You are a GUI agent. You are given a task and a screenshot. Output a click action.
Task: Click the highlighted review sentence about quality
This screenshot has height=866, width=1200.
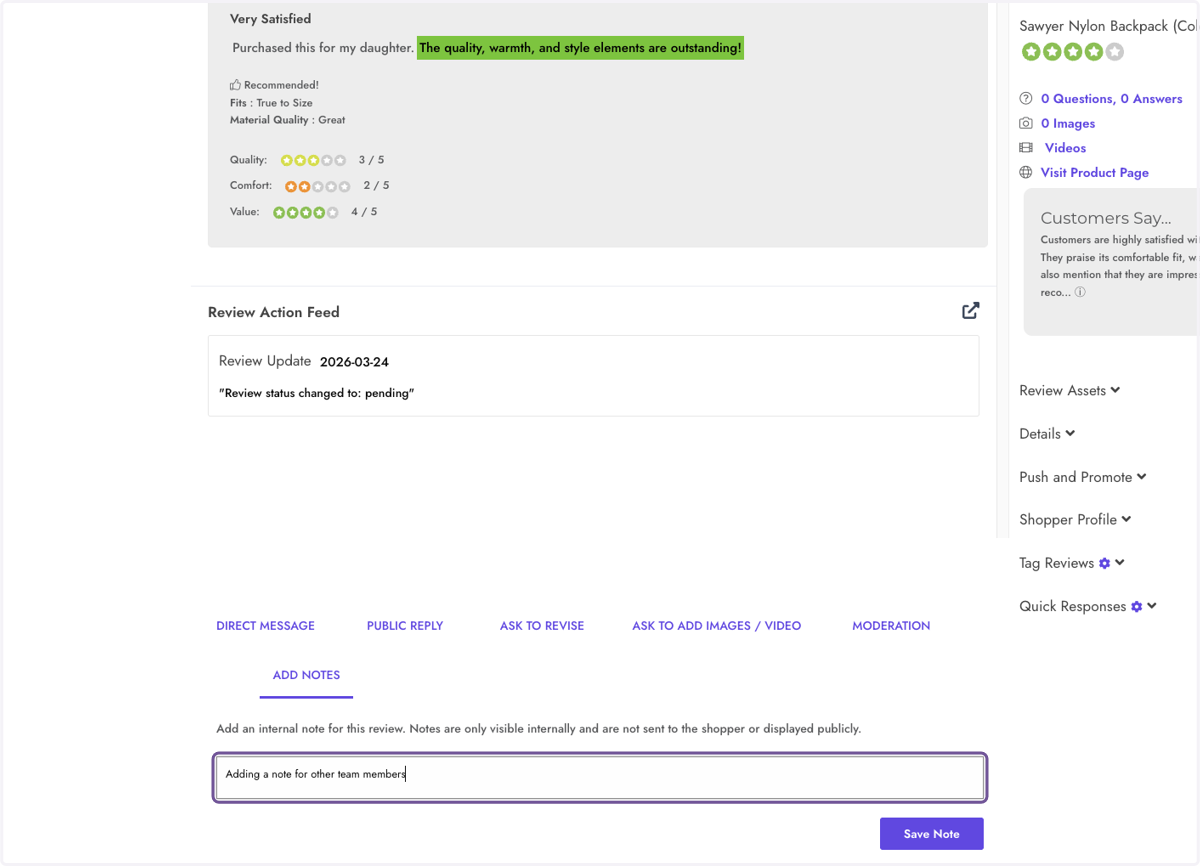pos(580,48)
